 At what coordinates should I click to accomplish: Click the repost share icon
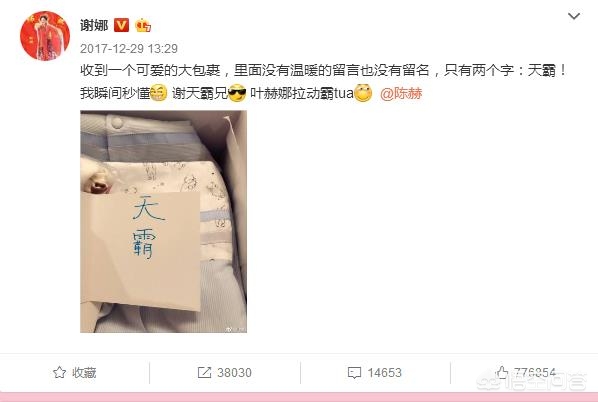point(204,373)
